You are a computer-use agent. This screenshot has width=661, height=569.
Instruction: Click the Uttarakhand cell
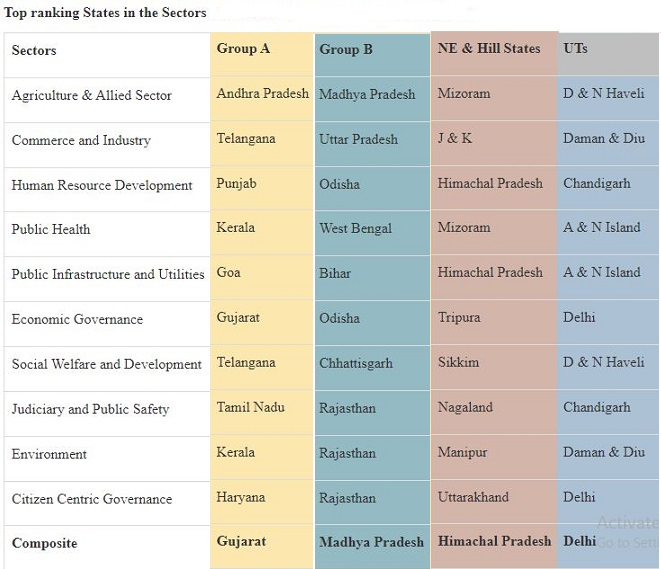click(473, 497)
